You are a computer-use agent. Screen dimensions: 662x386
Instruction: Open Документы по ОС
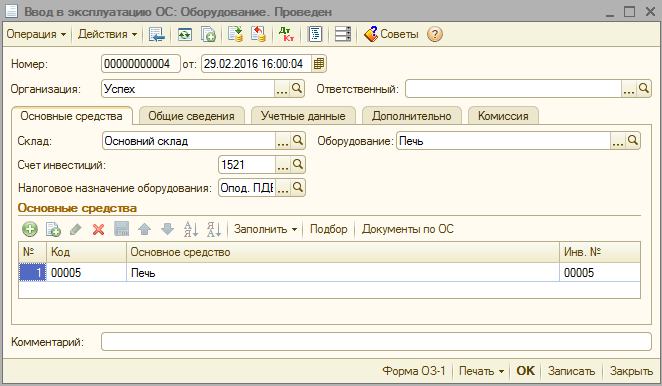[x=407, y=229]
